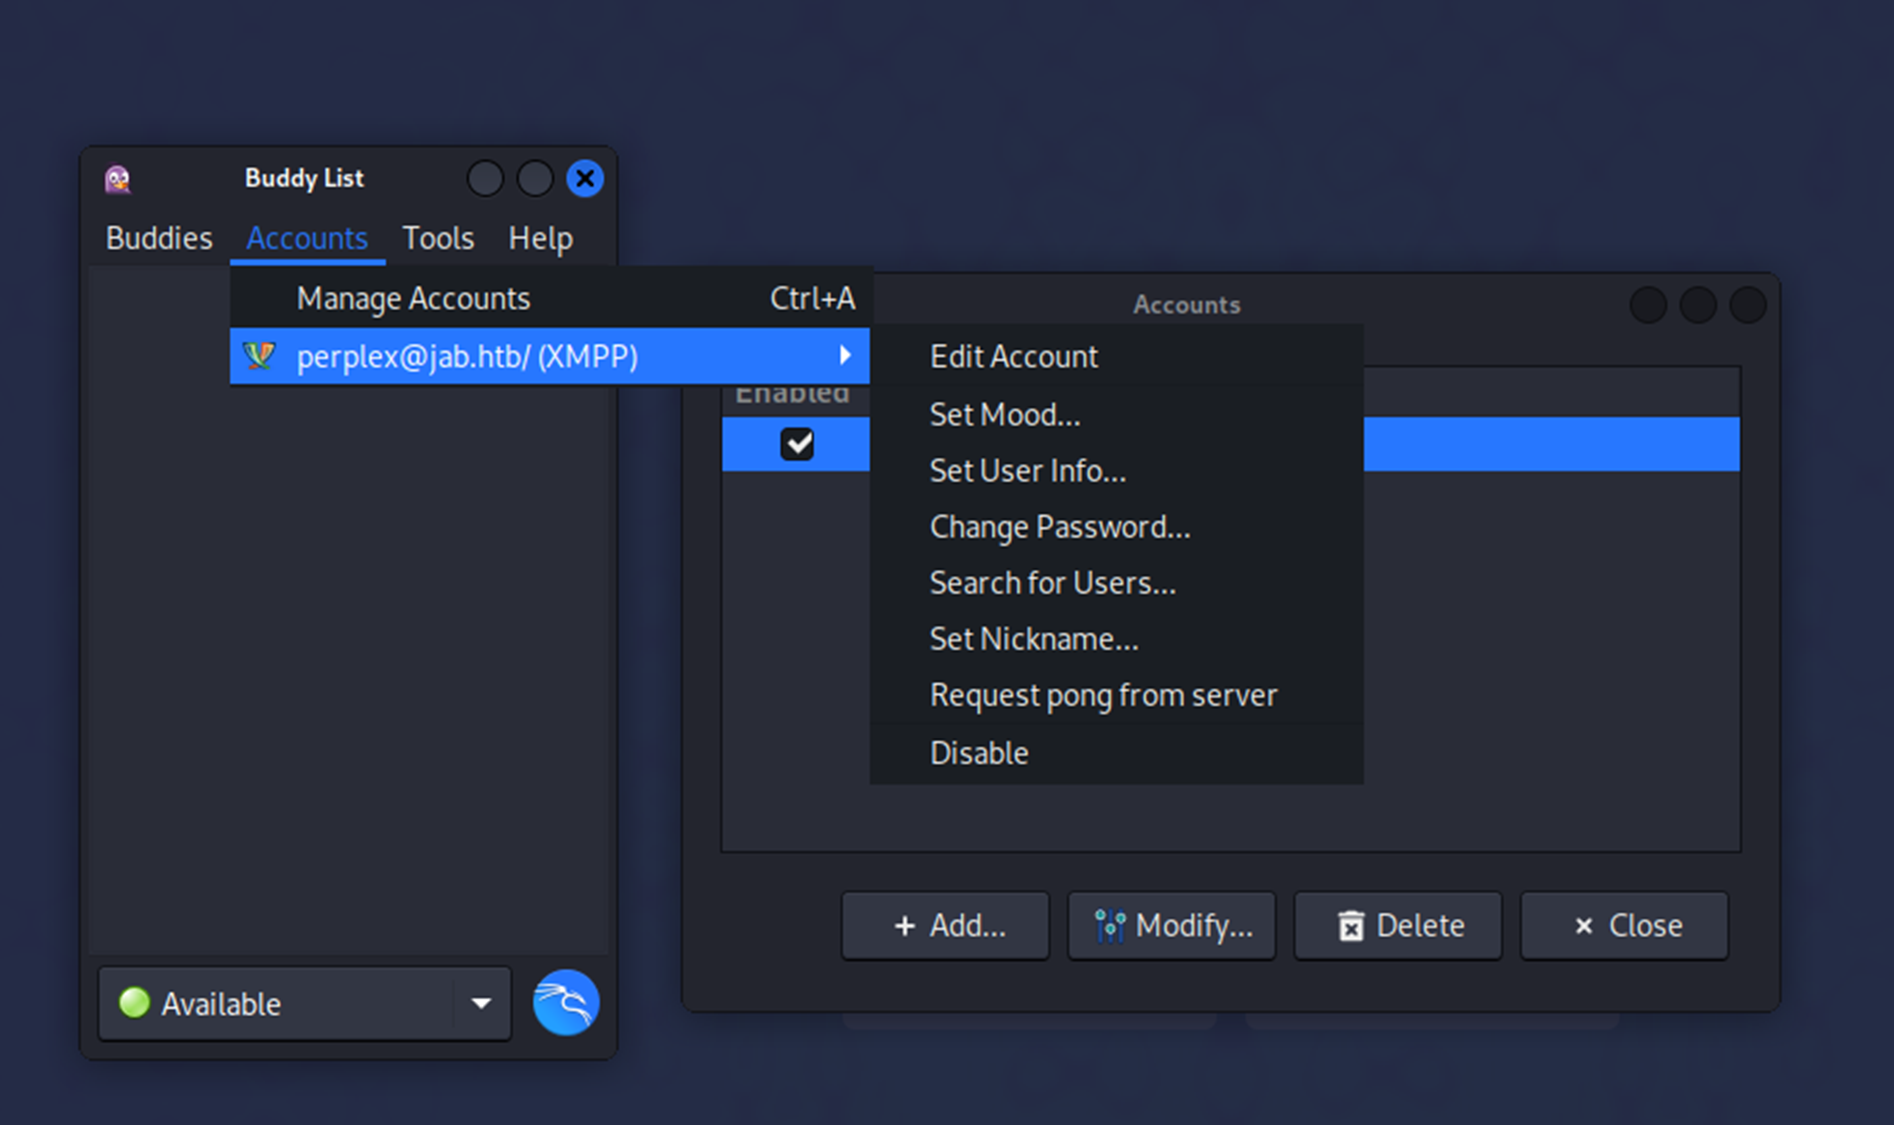1894x1125 pixels.
Task: Disable the account via the submenu
Action: click(x=1116, y=753)
